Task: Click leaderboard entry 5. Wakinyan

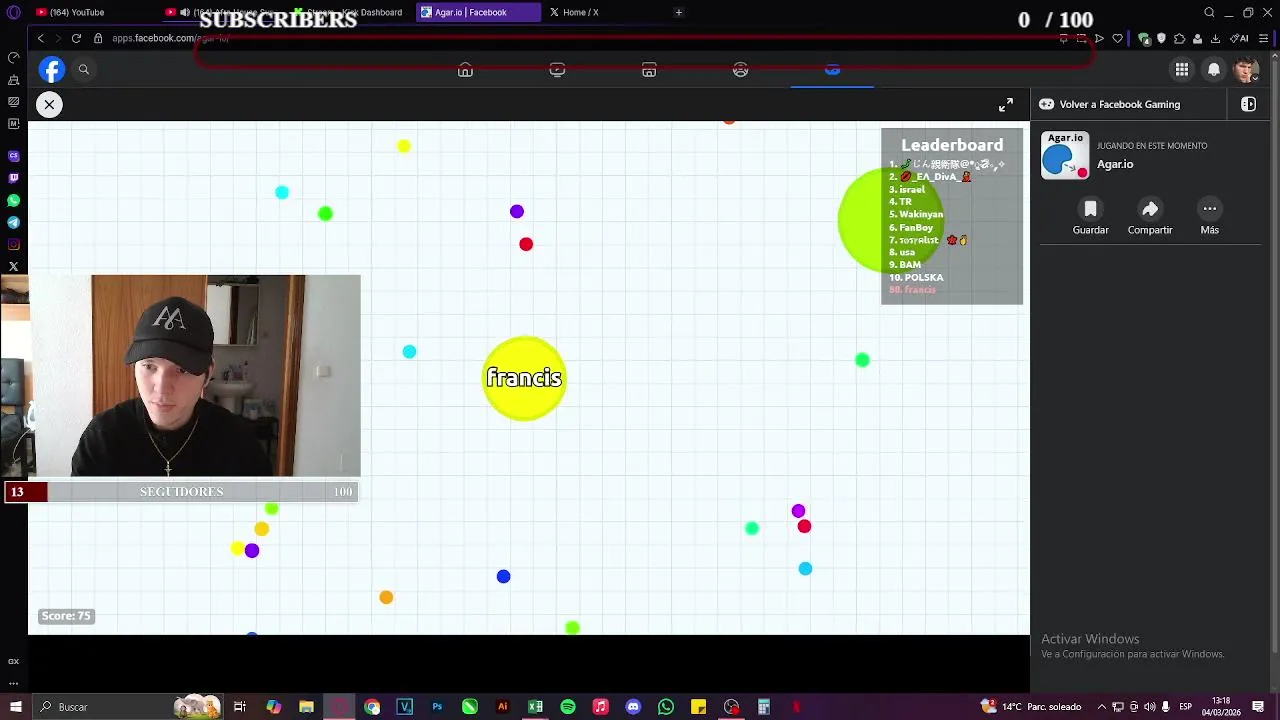Action: tap(916, 214)
